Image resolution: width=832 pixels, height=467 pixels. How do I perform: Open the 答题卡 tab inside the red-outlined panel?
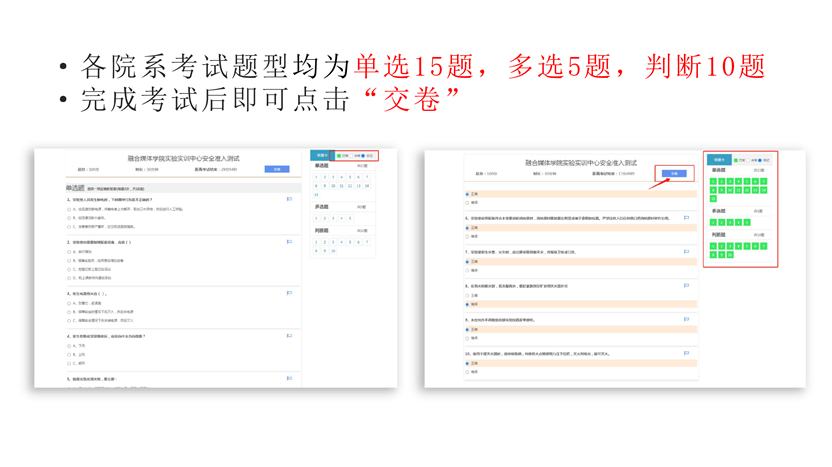719,160
